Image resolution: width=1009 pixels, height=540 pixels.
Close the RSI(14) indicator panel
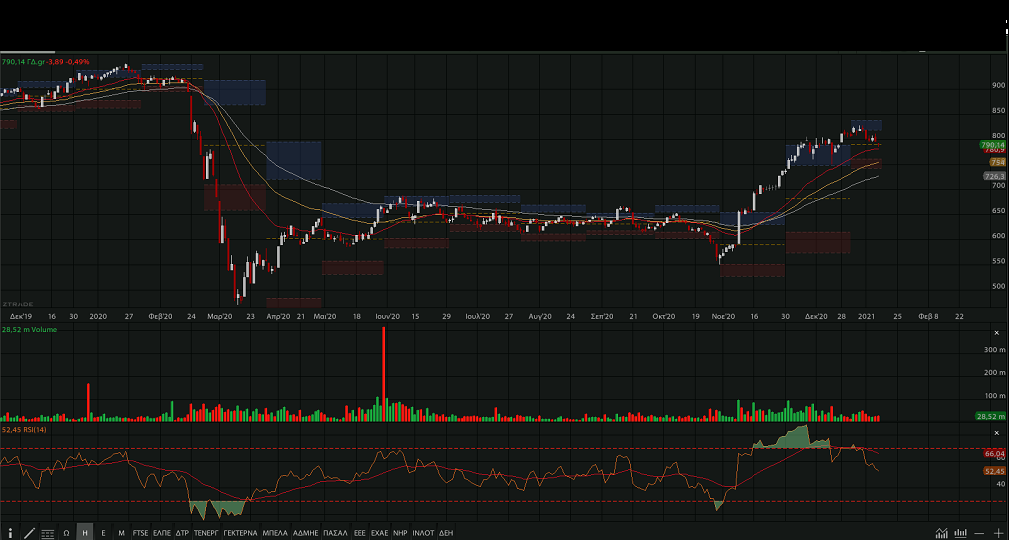(997, 433)
